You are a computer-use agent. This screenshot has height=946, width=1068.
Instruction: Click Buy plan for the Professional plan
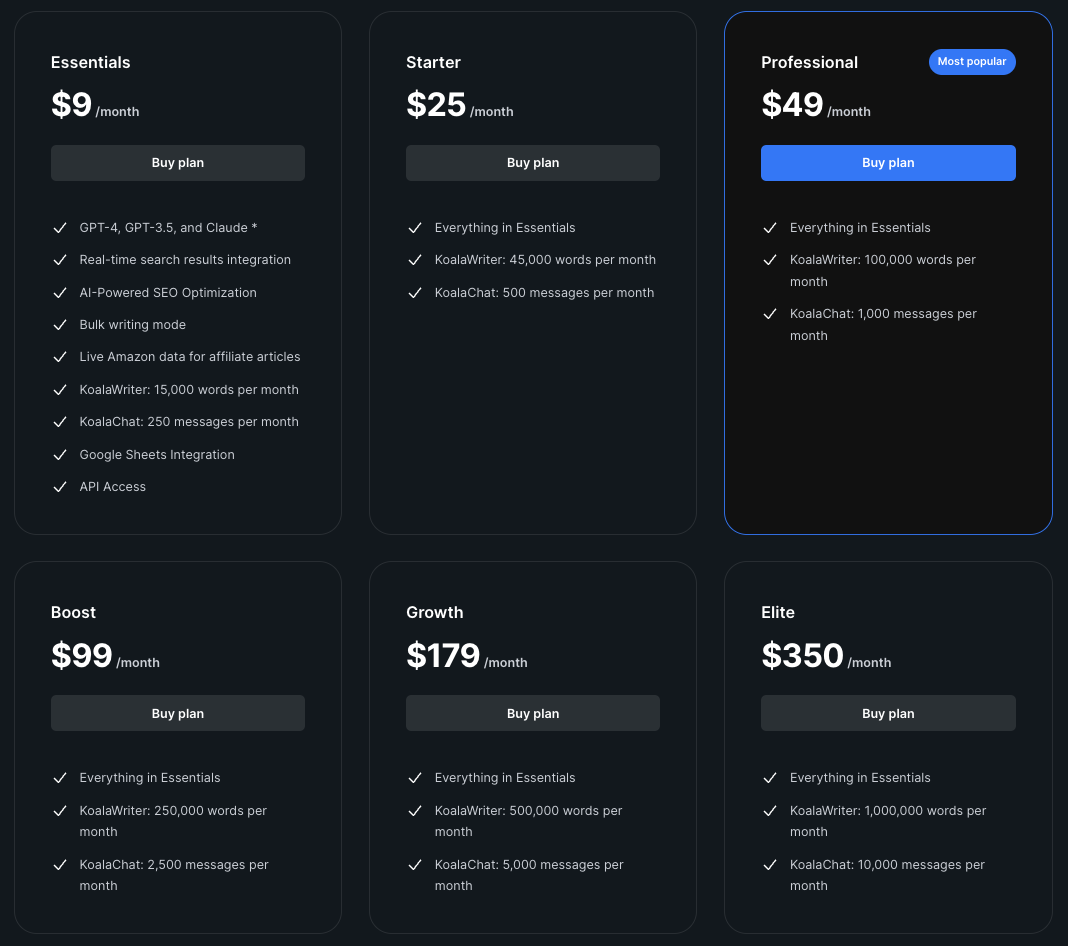point(888,163)
